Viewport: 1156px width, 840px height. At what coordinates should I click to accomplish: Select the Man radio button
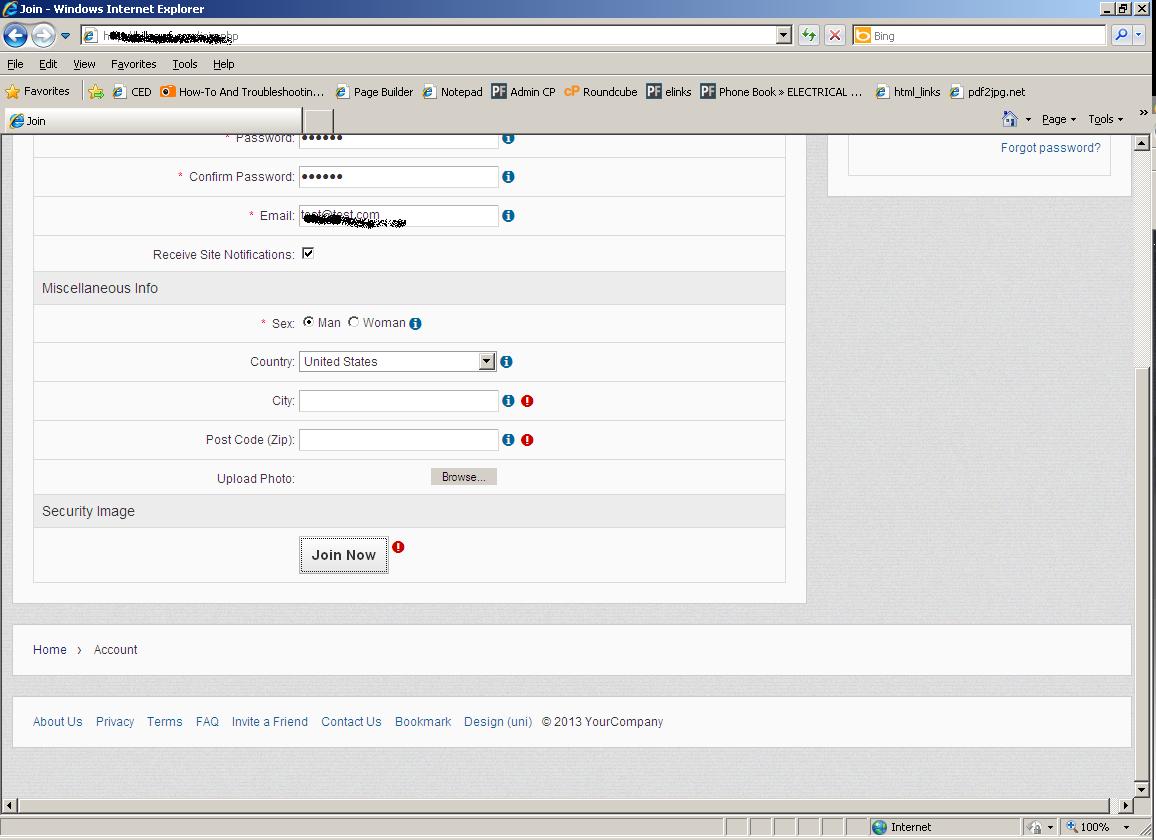click(308, 322)
